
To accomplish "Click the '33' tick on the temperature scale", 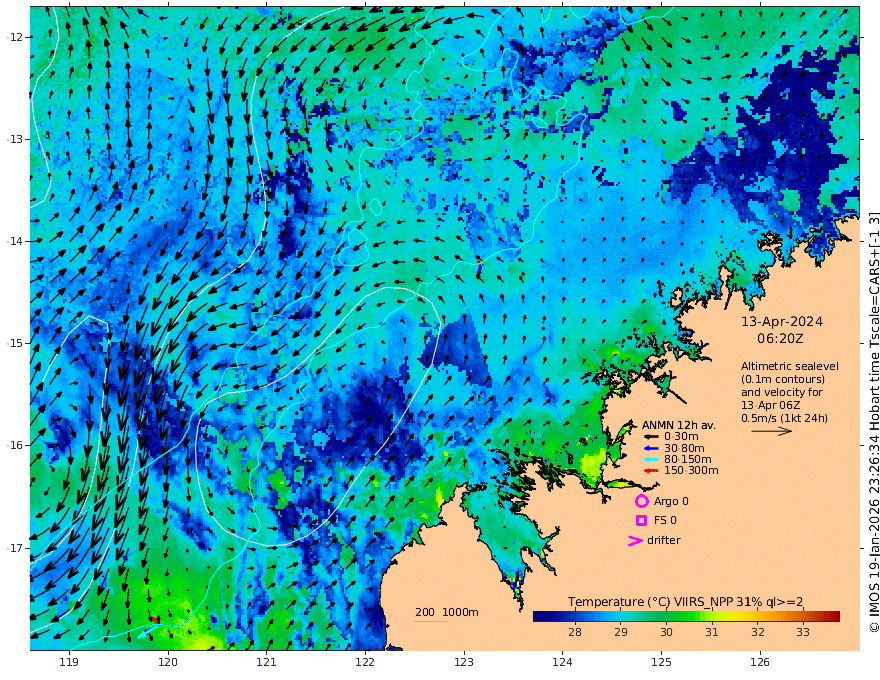I will point(803,632).
